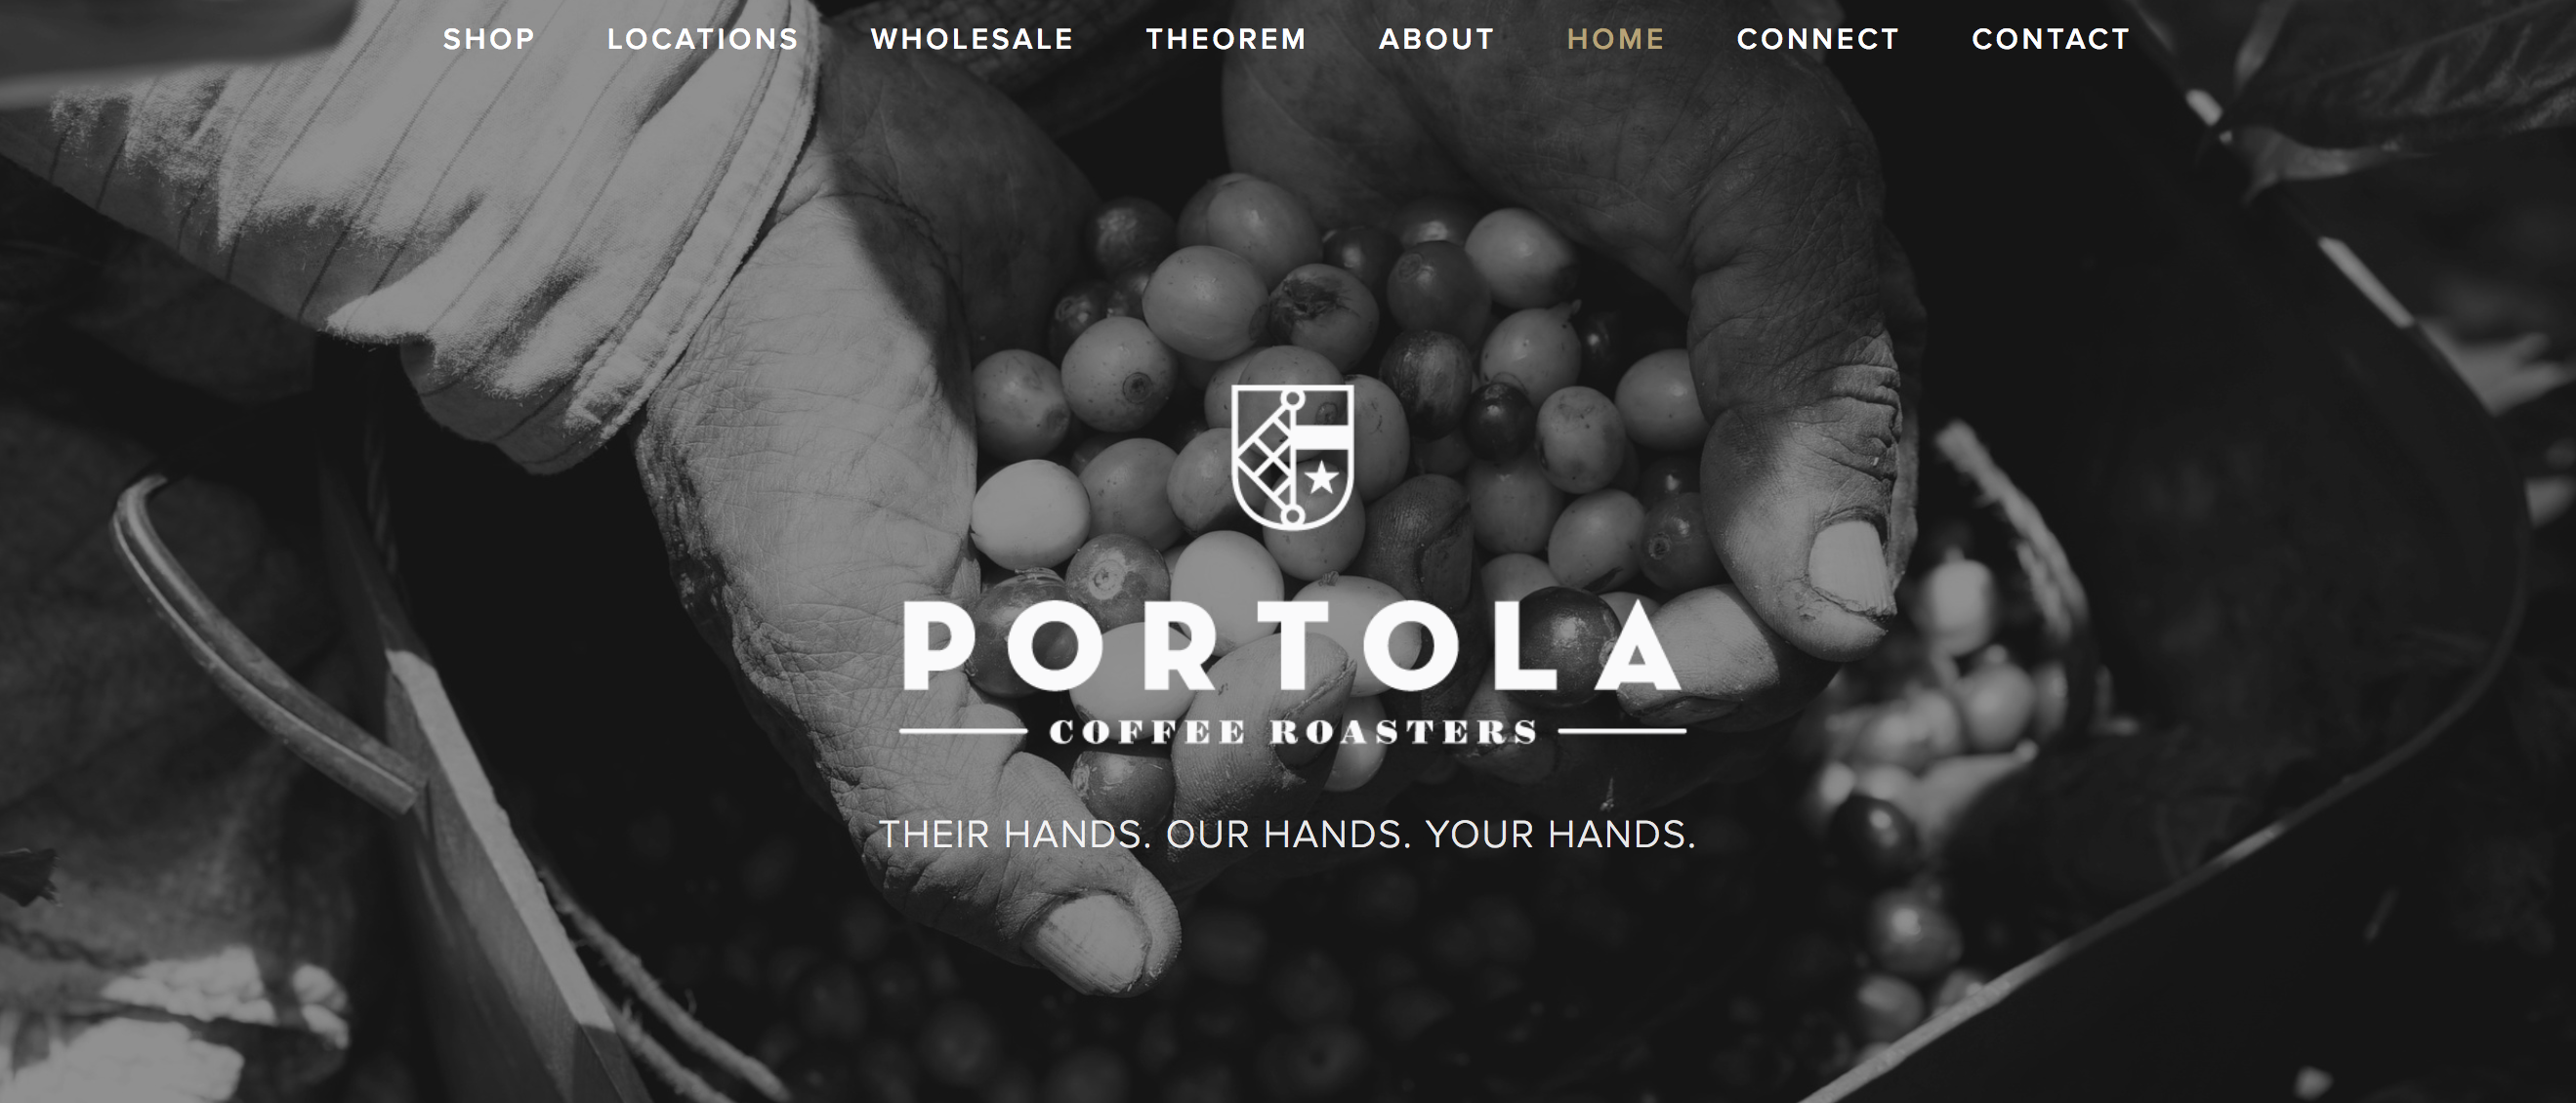The image size is (2576, 1103).
Task: Click the highlighted HOME nav link
Action: 1615,39
